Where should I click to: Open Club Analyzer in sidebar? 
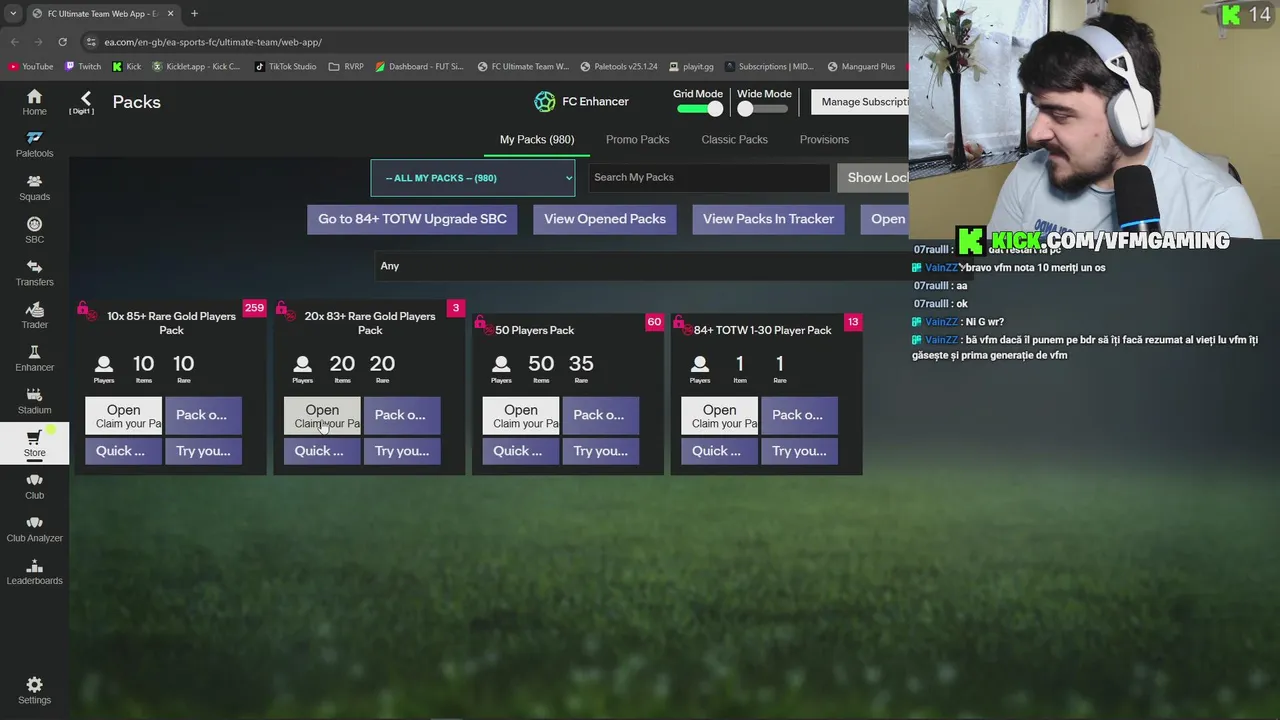34,529
